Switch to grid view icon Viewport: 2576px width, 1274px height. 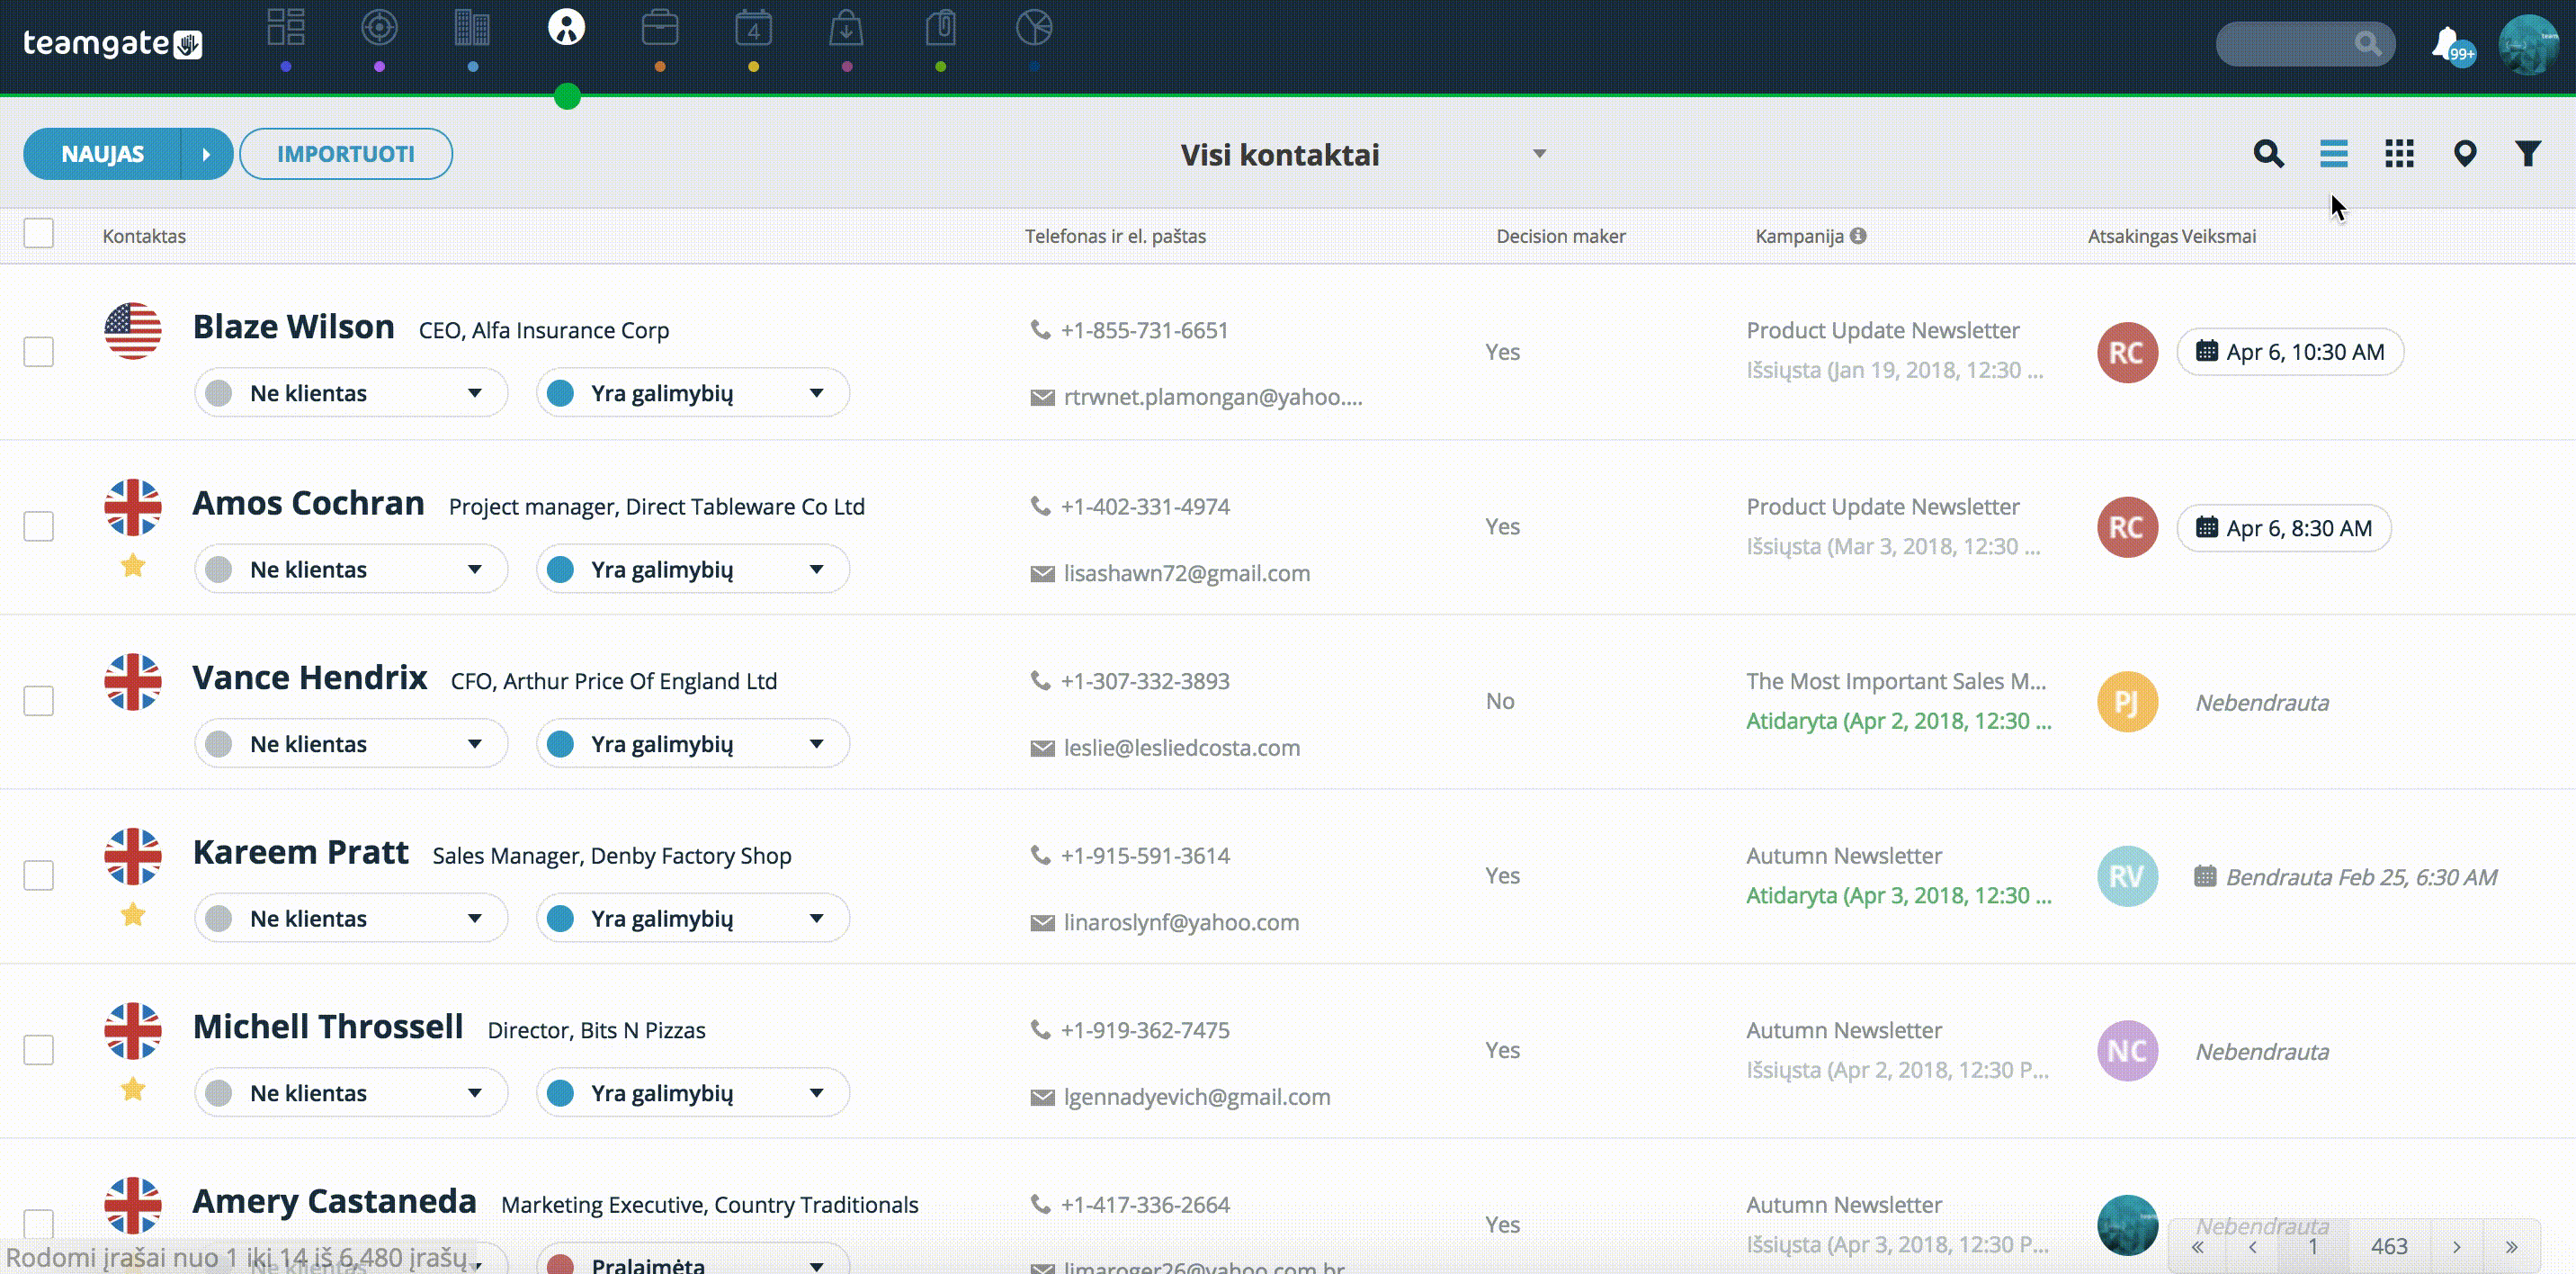(2399, 154)
